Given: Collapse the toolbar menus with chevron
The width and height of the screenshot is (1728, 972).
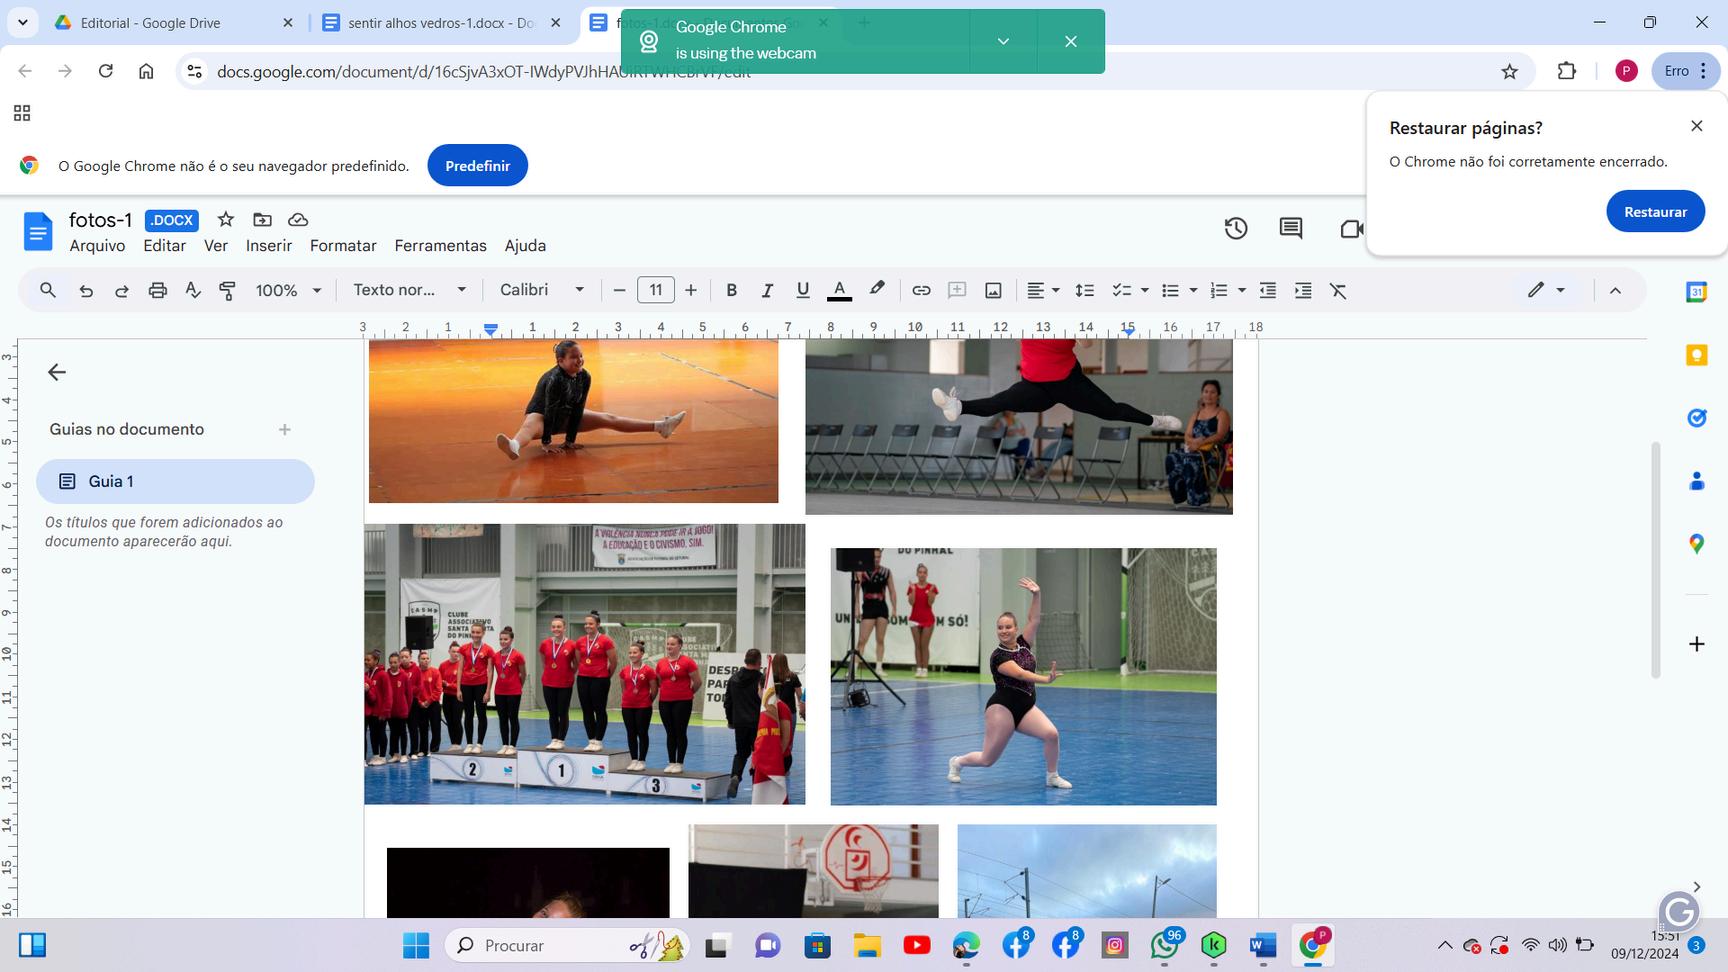Looking at the screenshot, I should pyautogui.click(x=1615, y=290).
